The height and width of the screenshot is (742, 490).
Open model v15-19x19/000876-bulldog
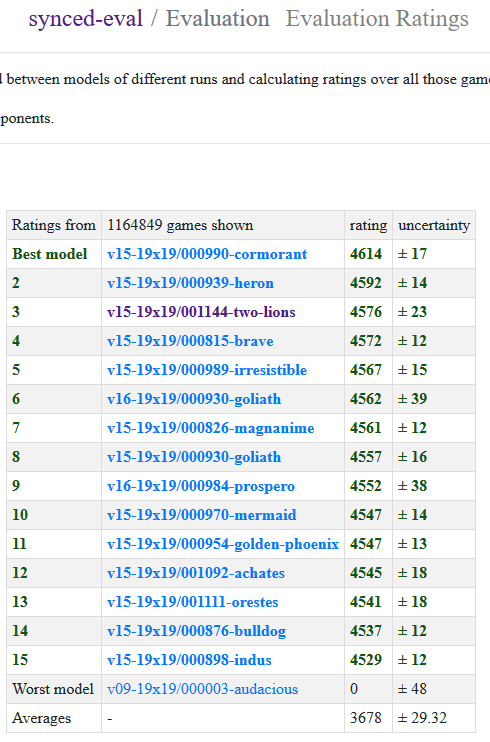(x=196, y=631)
